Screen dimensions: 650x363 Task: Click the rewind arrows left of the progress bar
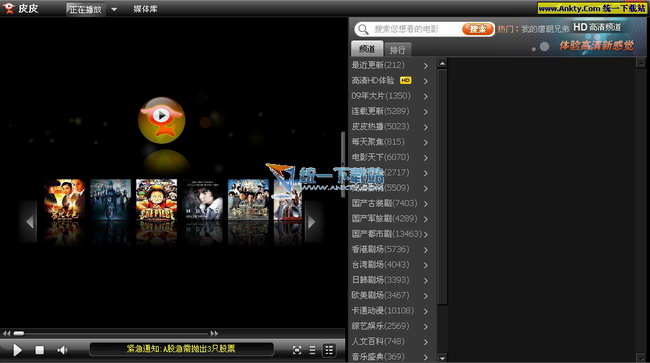[6, 333]
